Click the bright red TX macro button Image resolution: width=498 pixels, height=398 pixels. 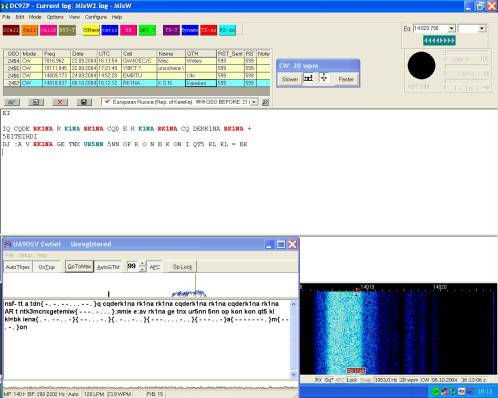209,30
